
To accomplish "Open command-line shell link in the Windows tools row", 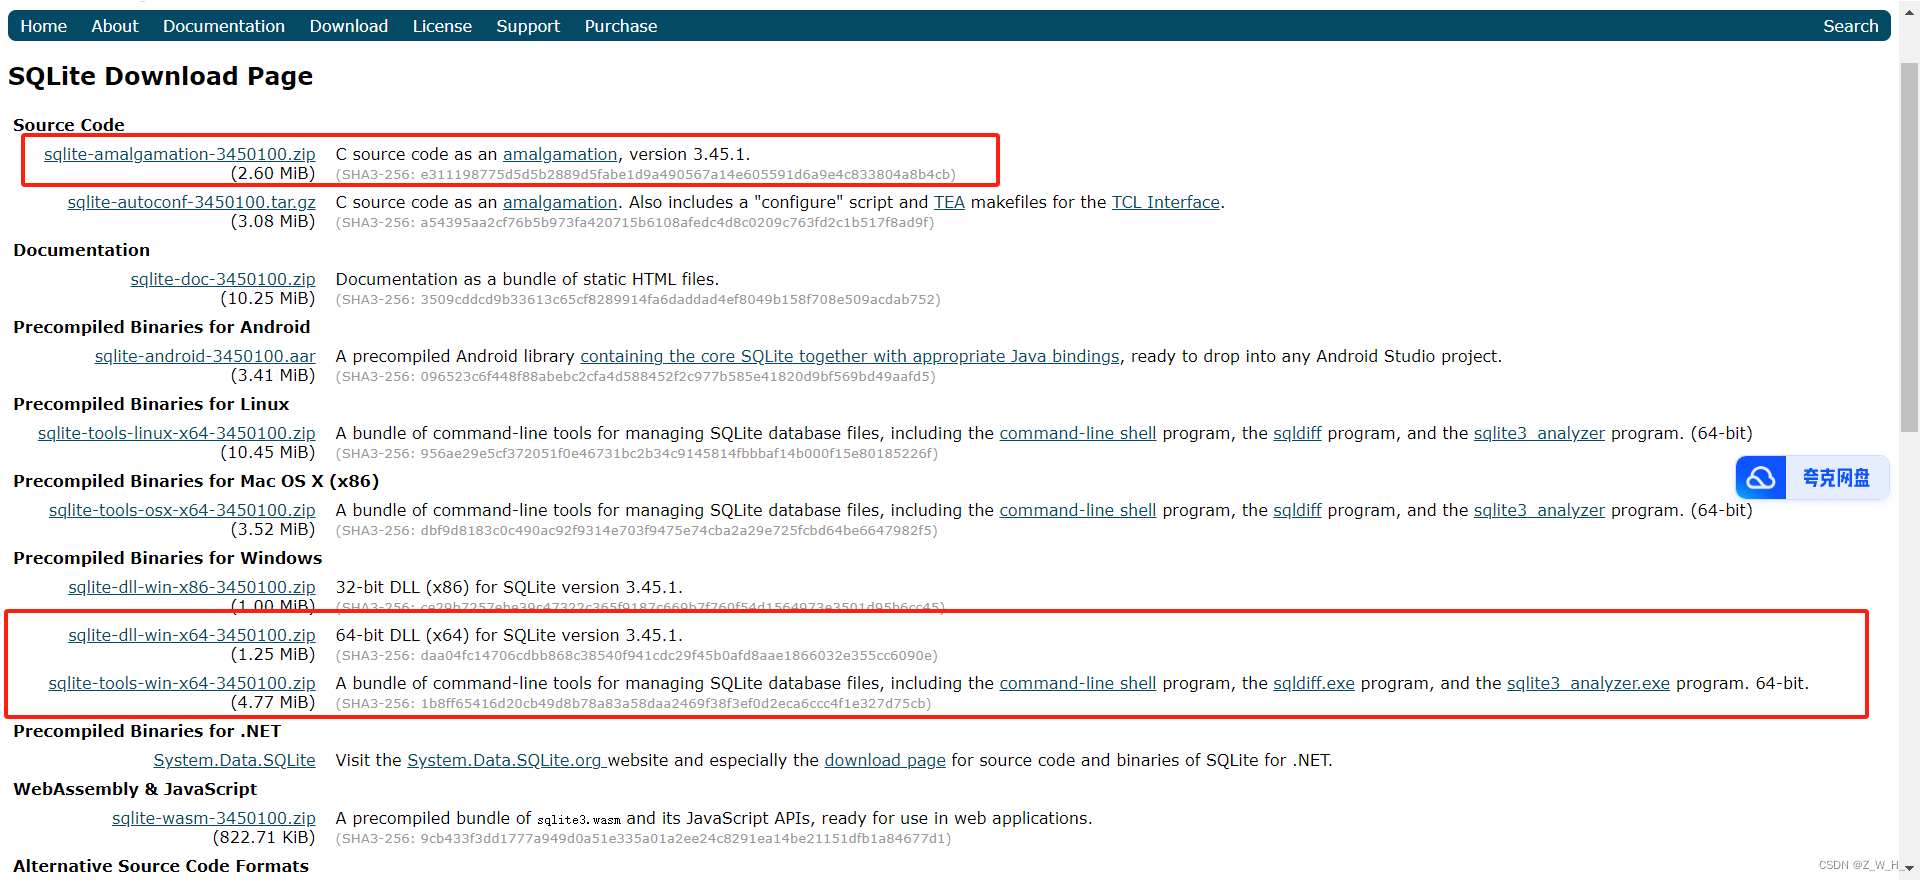I will pyautogui.click(x=1078, y=683).
